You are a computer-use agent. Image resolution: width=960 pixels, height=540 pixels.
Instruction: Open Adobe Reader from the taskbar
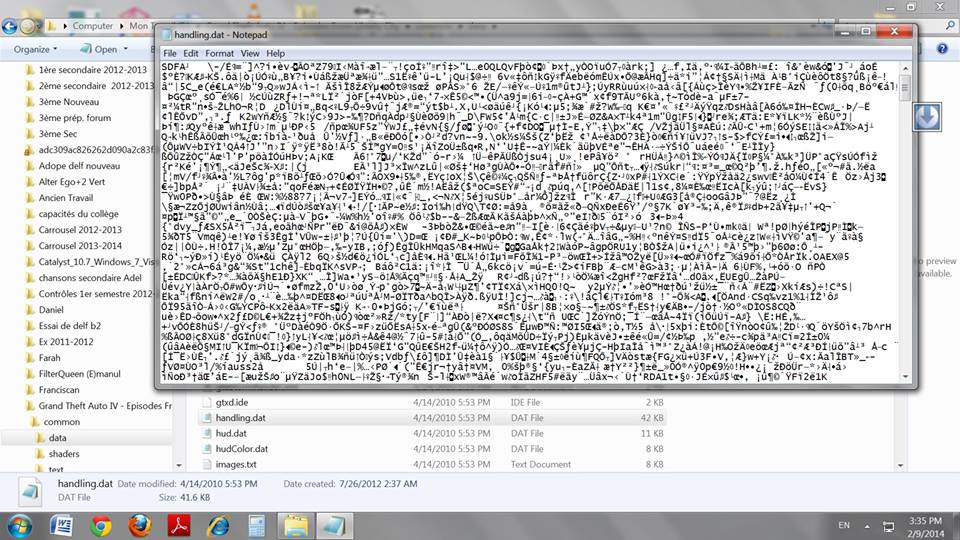179,526
